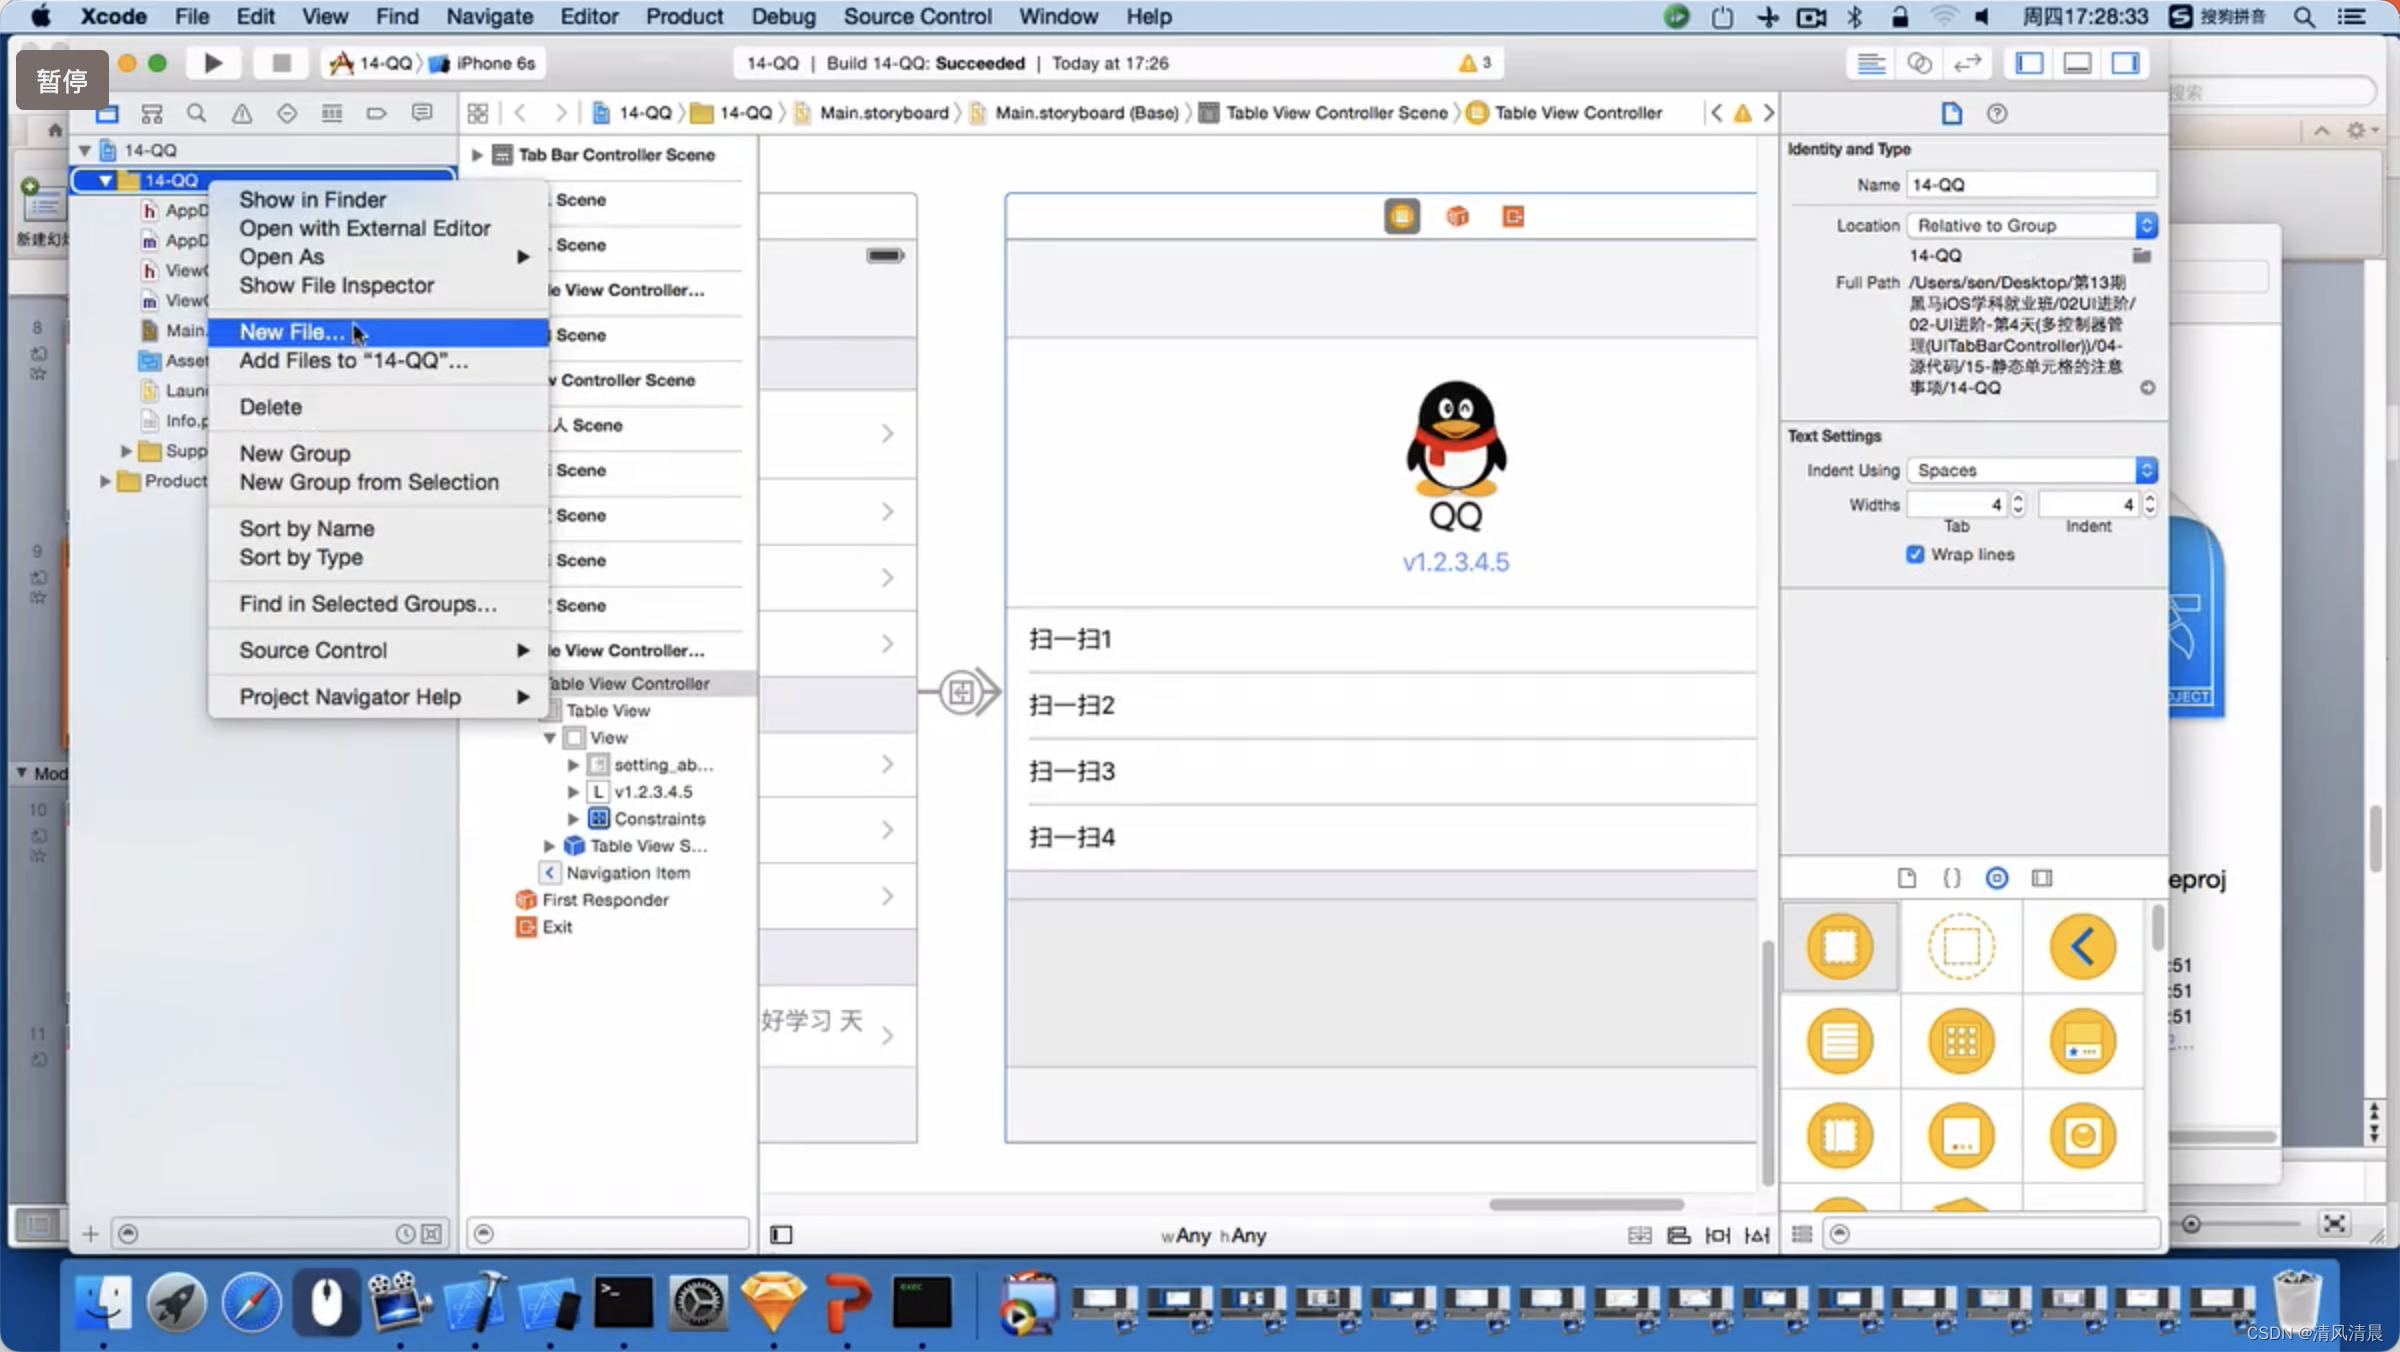Toggle the Debug area visibility

coord(2077,63)
